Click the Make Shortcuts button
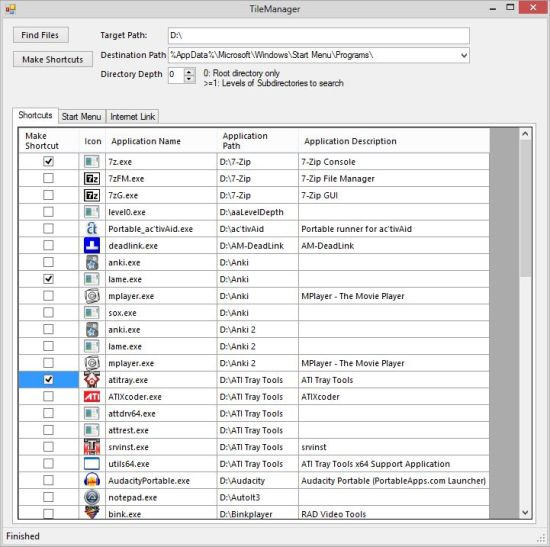This screenshot has height=547, width=550. pos(53,59)
